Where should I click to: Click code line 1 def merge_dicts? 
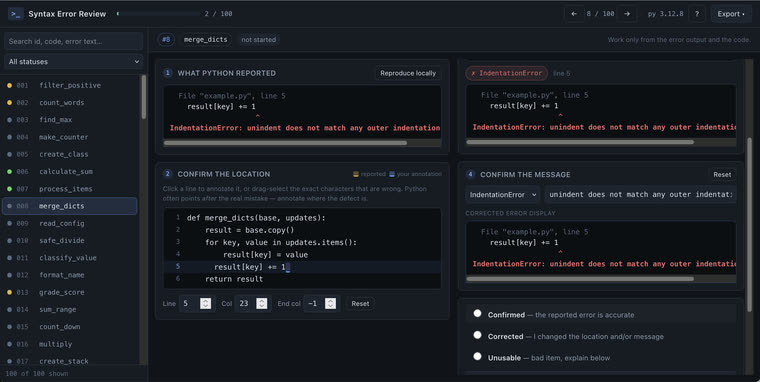point(302,218)
